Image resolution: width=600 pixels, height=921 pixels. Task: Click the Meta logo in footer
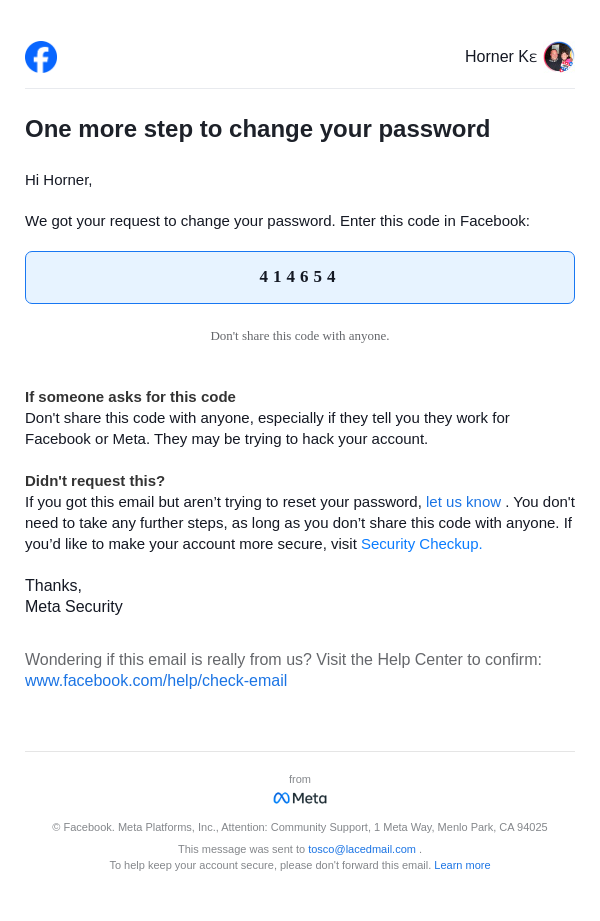pyautogui.click(x=300, y=798)
